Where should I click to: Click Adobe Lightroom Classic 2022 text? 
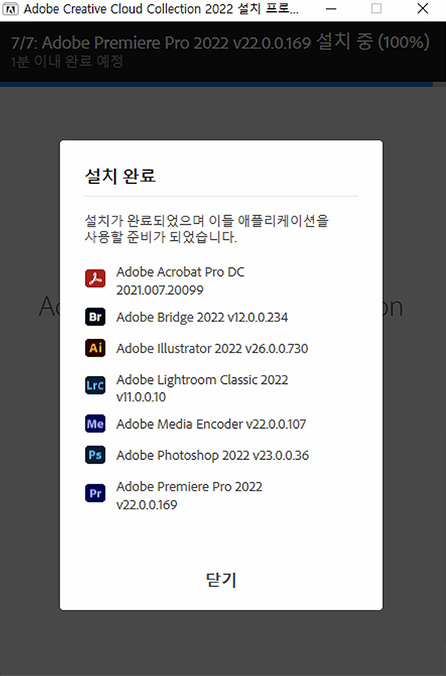click(x=202, y=380)
